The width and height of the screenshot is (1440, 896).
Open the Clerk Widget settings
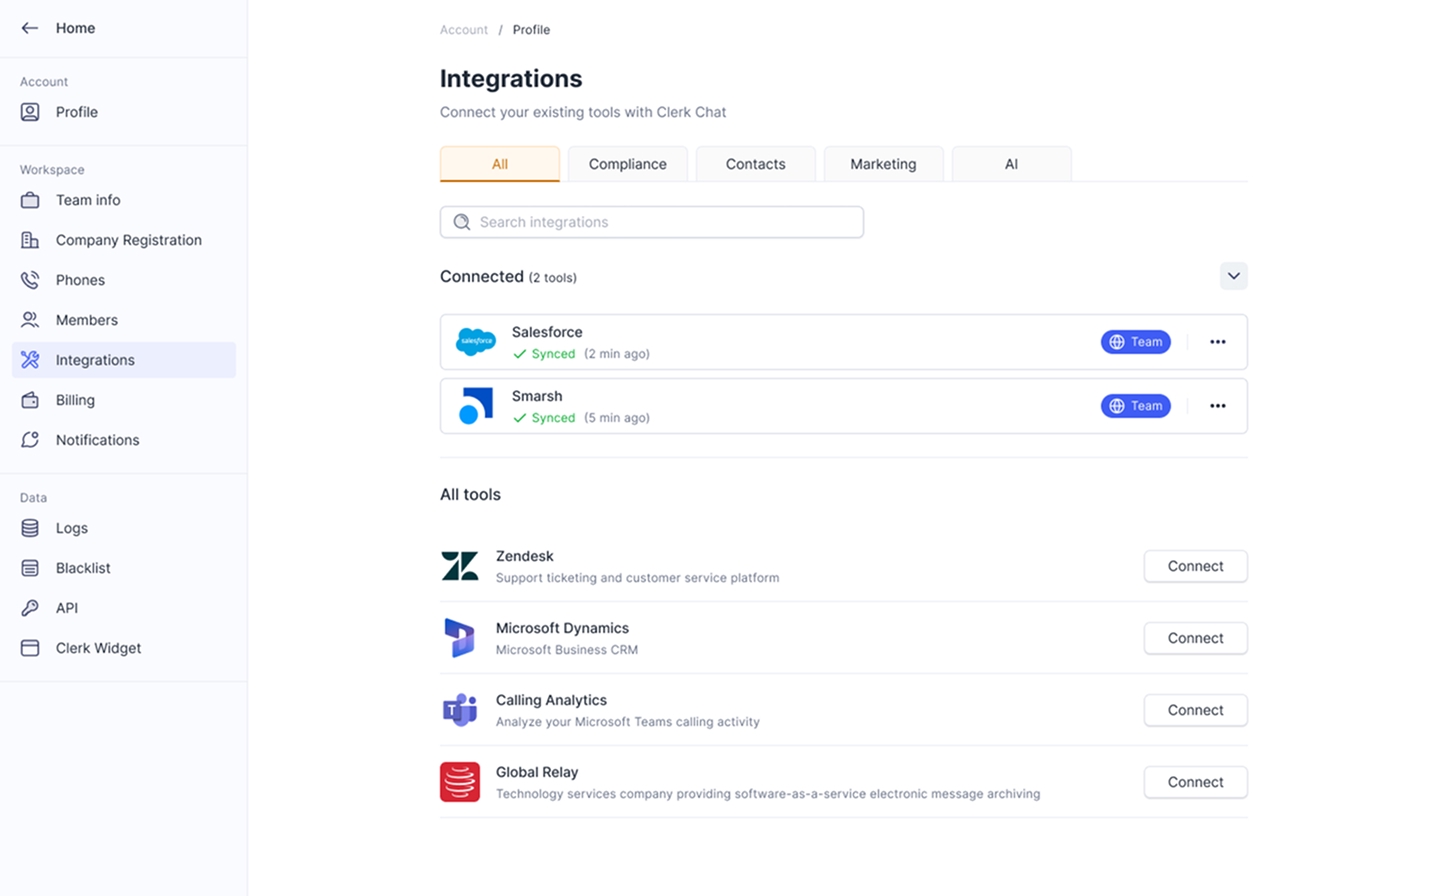click(98, 648)
